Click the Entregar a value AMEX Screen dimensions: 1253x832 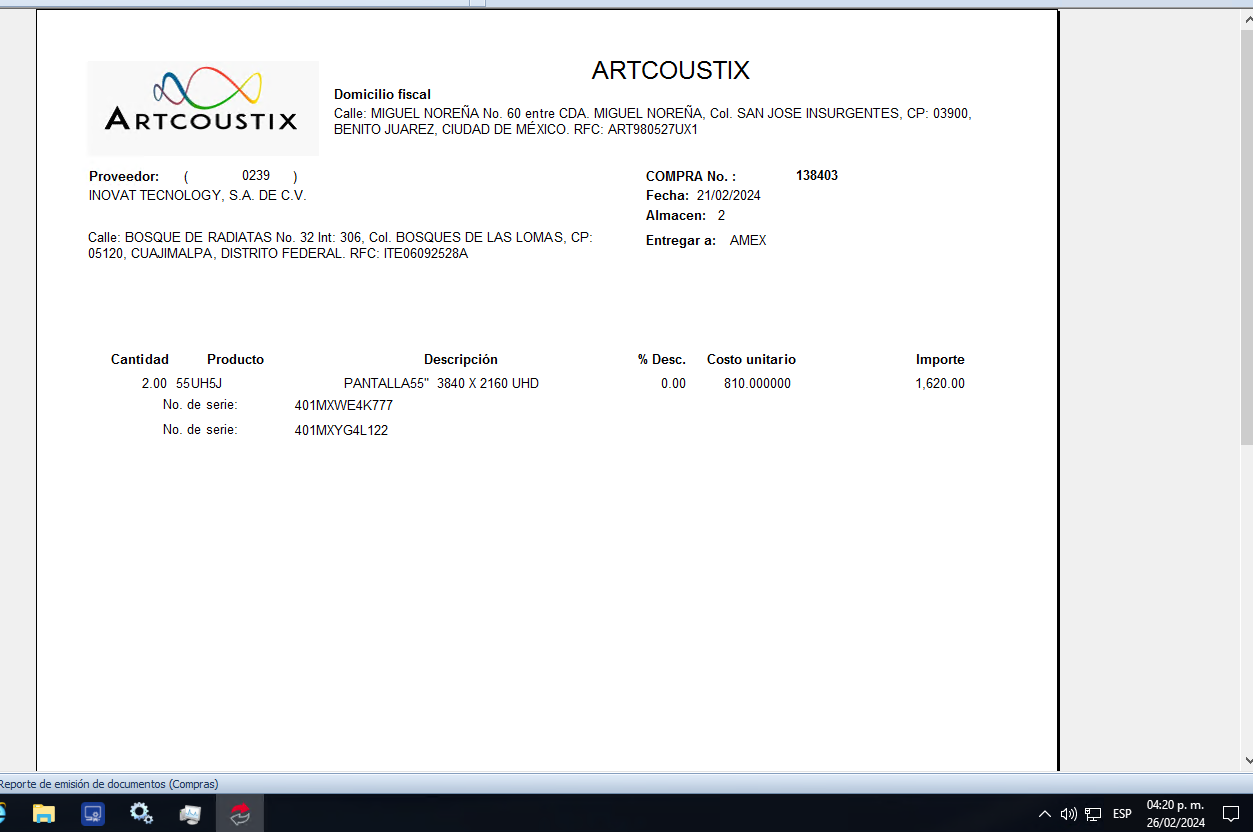point(748,240)
